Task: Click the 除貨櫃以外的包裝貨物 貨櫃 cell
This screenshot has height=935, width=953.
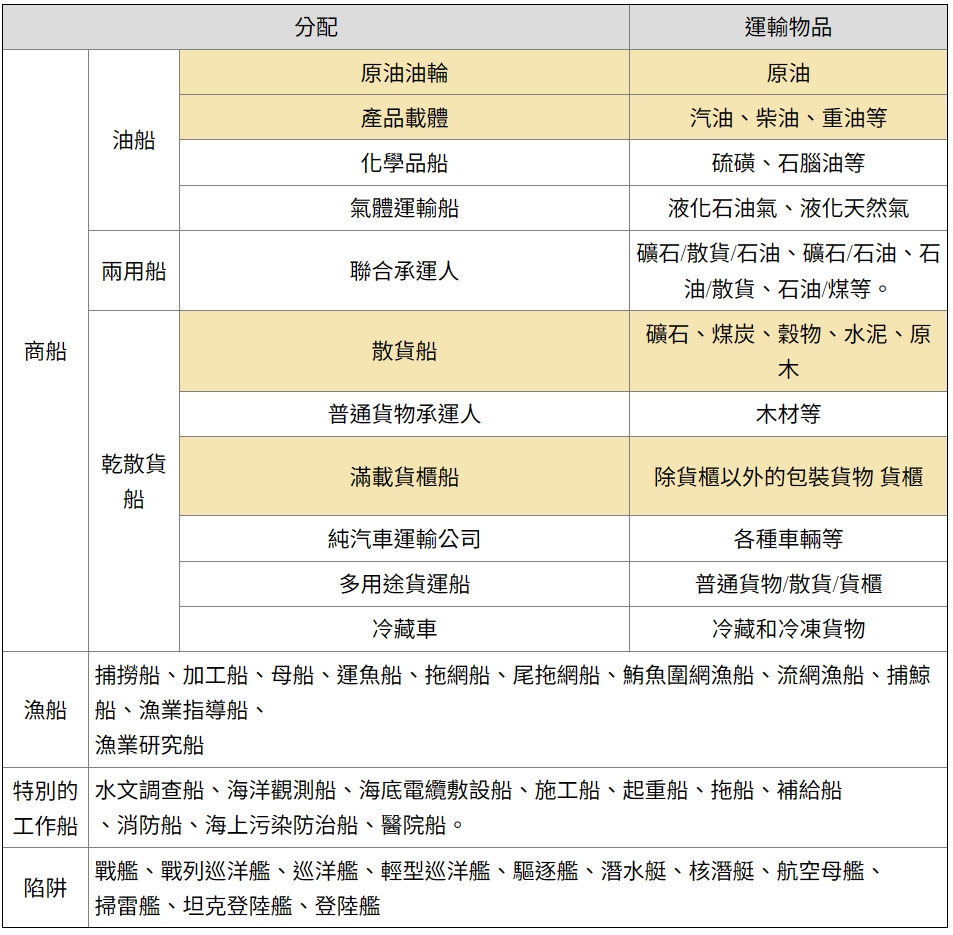Action: click(788, 477)
